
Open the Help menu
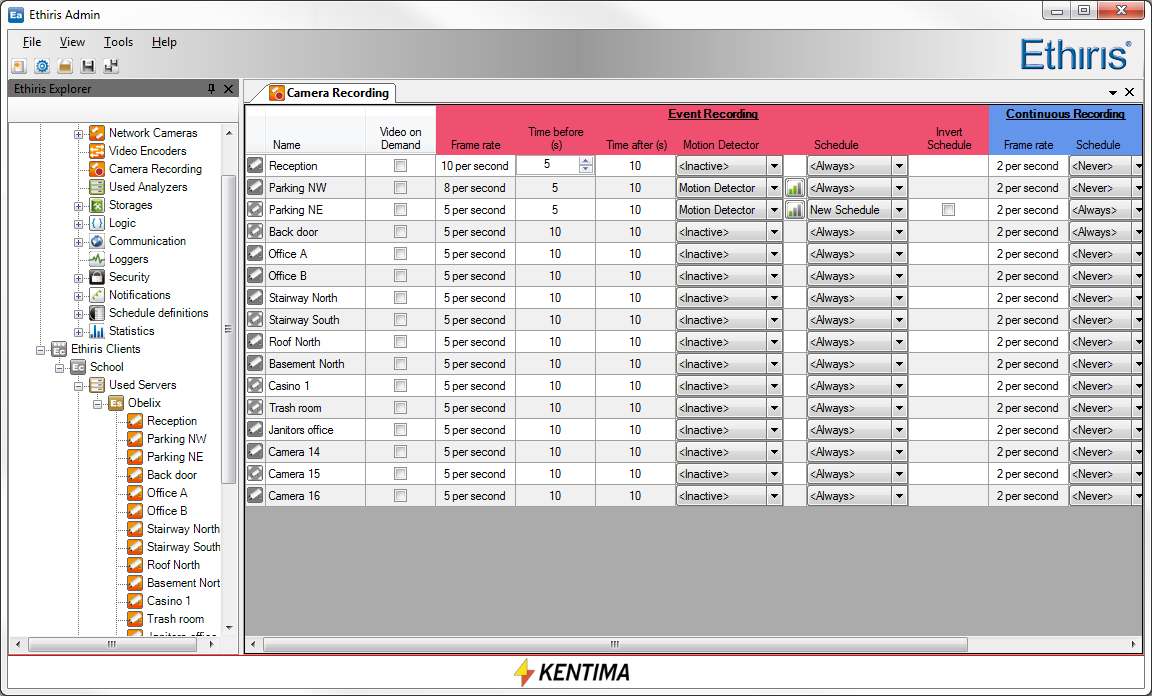click(x=165, y=42)
